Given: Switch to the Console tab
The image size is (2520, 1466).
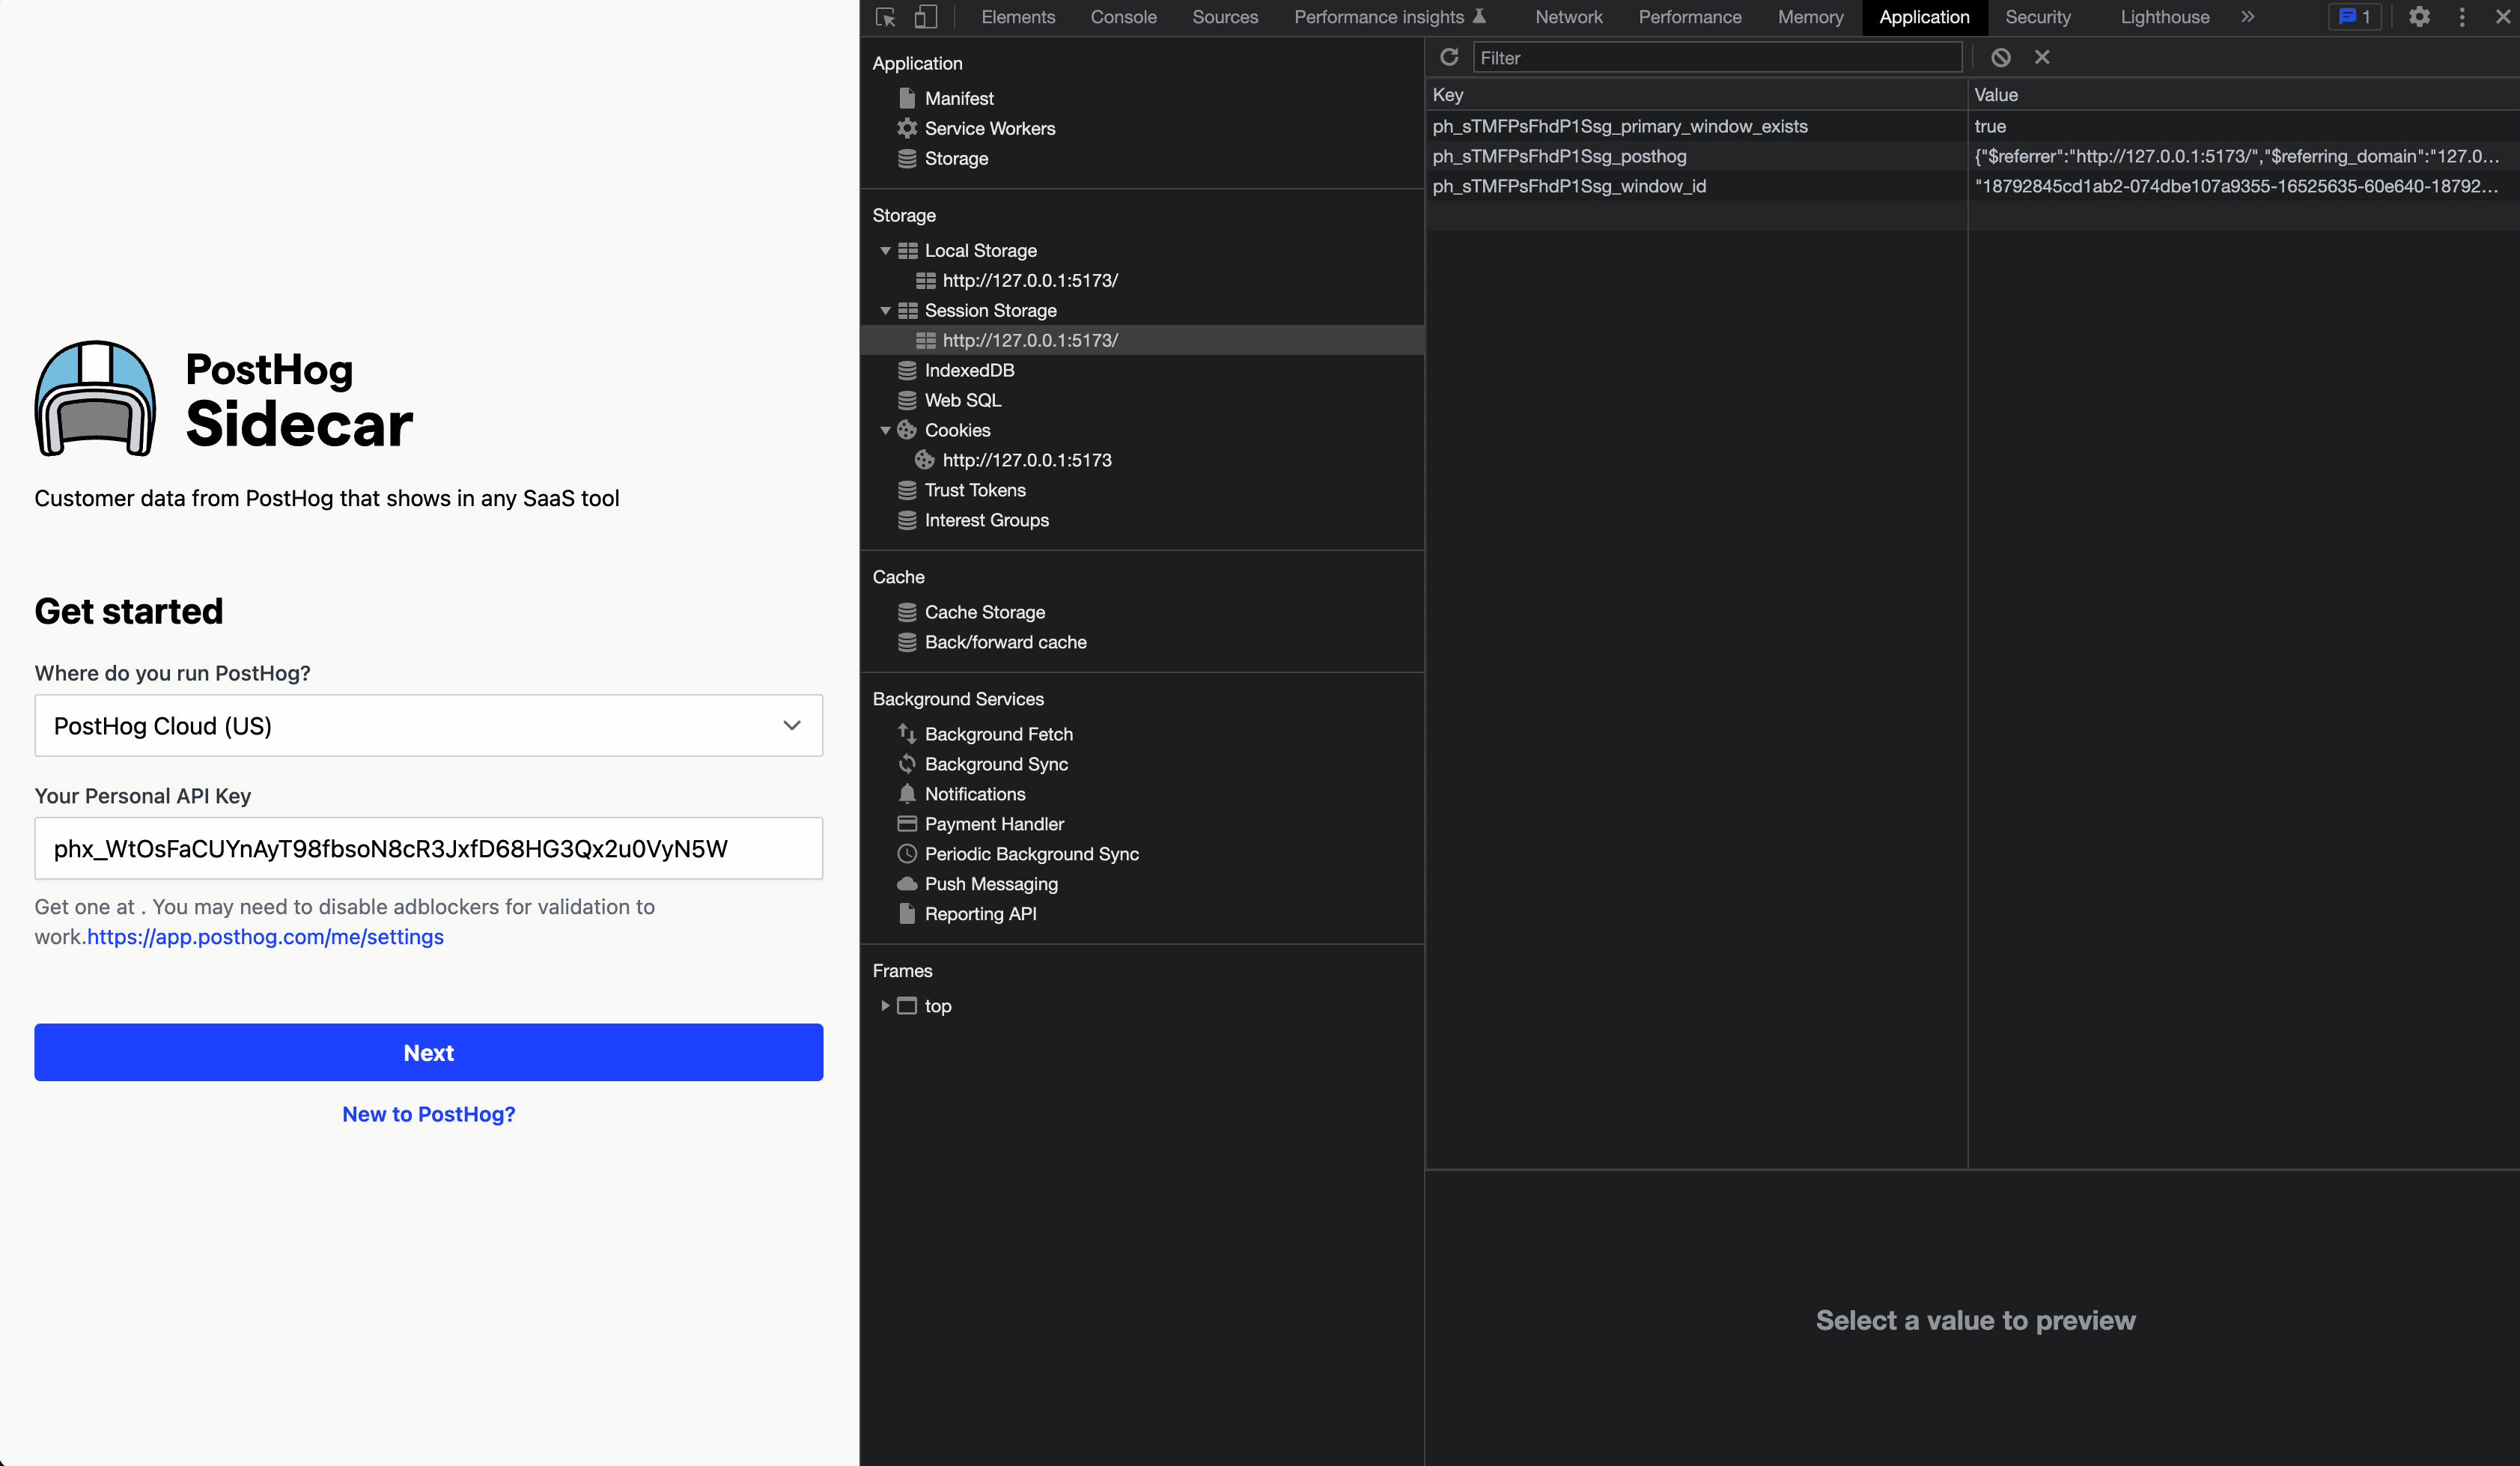Looking at the screenshot, I should point(1123,17).
